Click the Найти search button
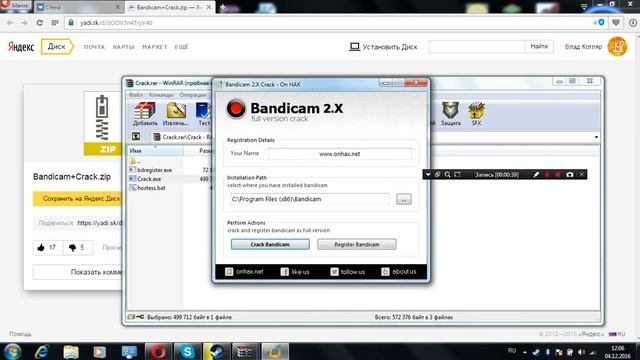The image size is (640, 360). point(539,47)
